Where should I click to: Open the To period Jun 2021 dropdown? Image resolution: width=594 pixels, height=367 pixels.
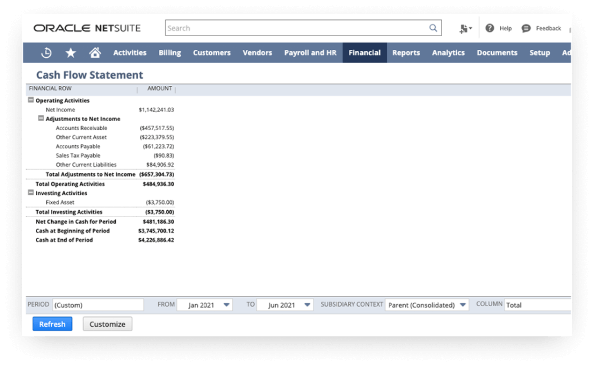pyautogui.click(x=285, y=305)
